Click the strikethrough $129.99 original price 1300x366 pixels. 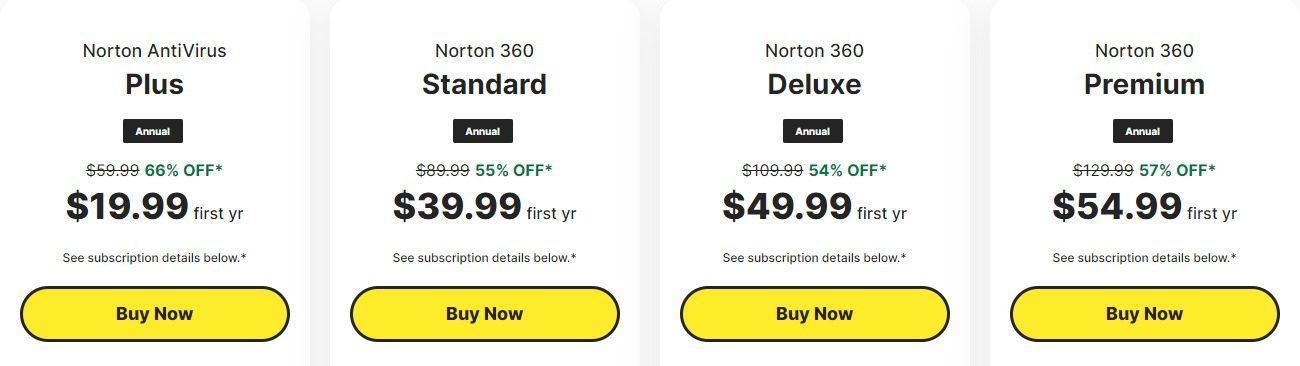1103,170
